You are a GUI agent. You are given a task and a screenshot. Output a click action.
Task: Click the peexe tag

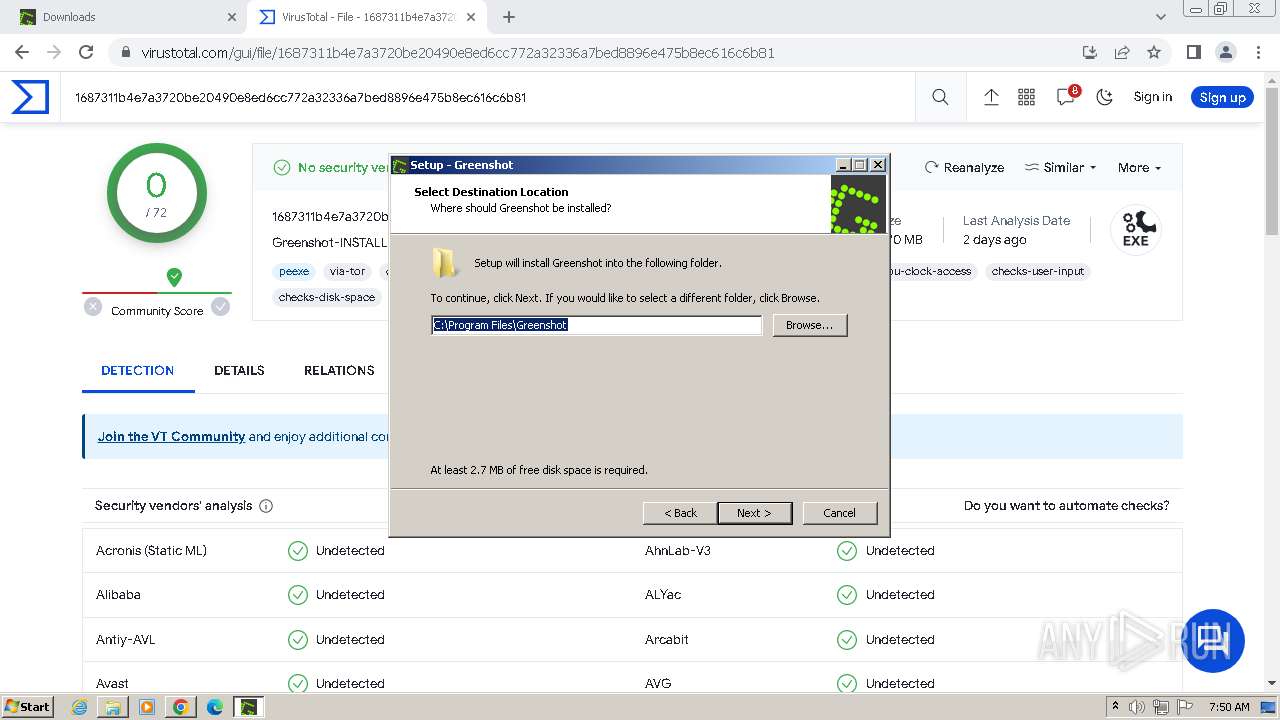click(x=294, y=271)
